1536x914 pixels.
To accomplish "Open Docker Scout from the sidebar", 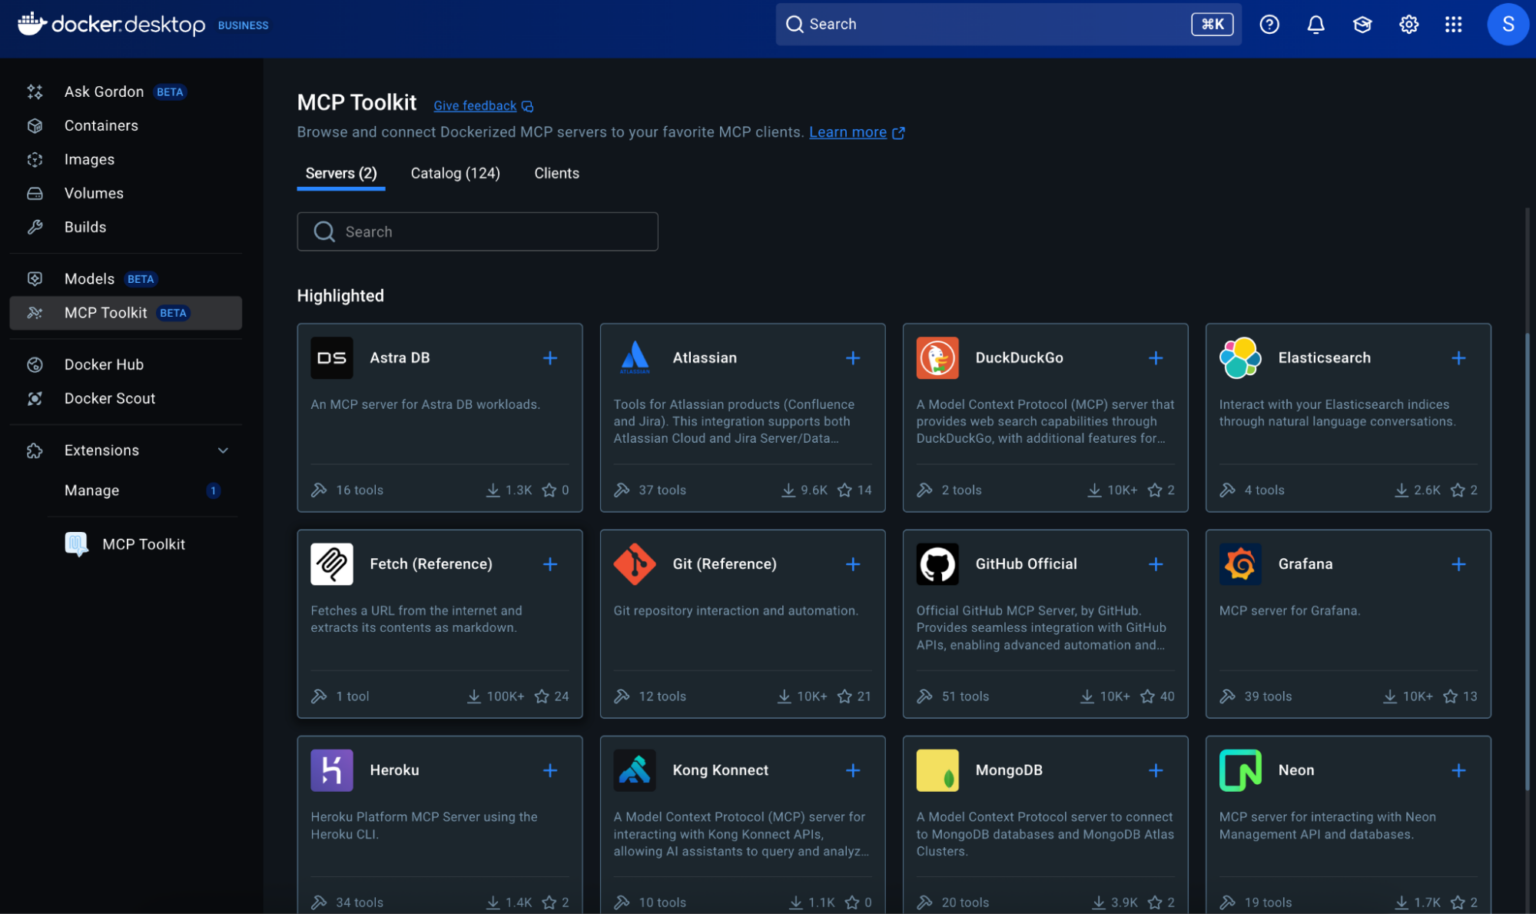I will [x=109, y=398].
